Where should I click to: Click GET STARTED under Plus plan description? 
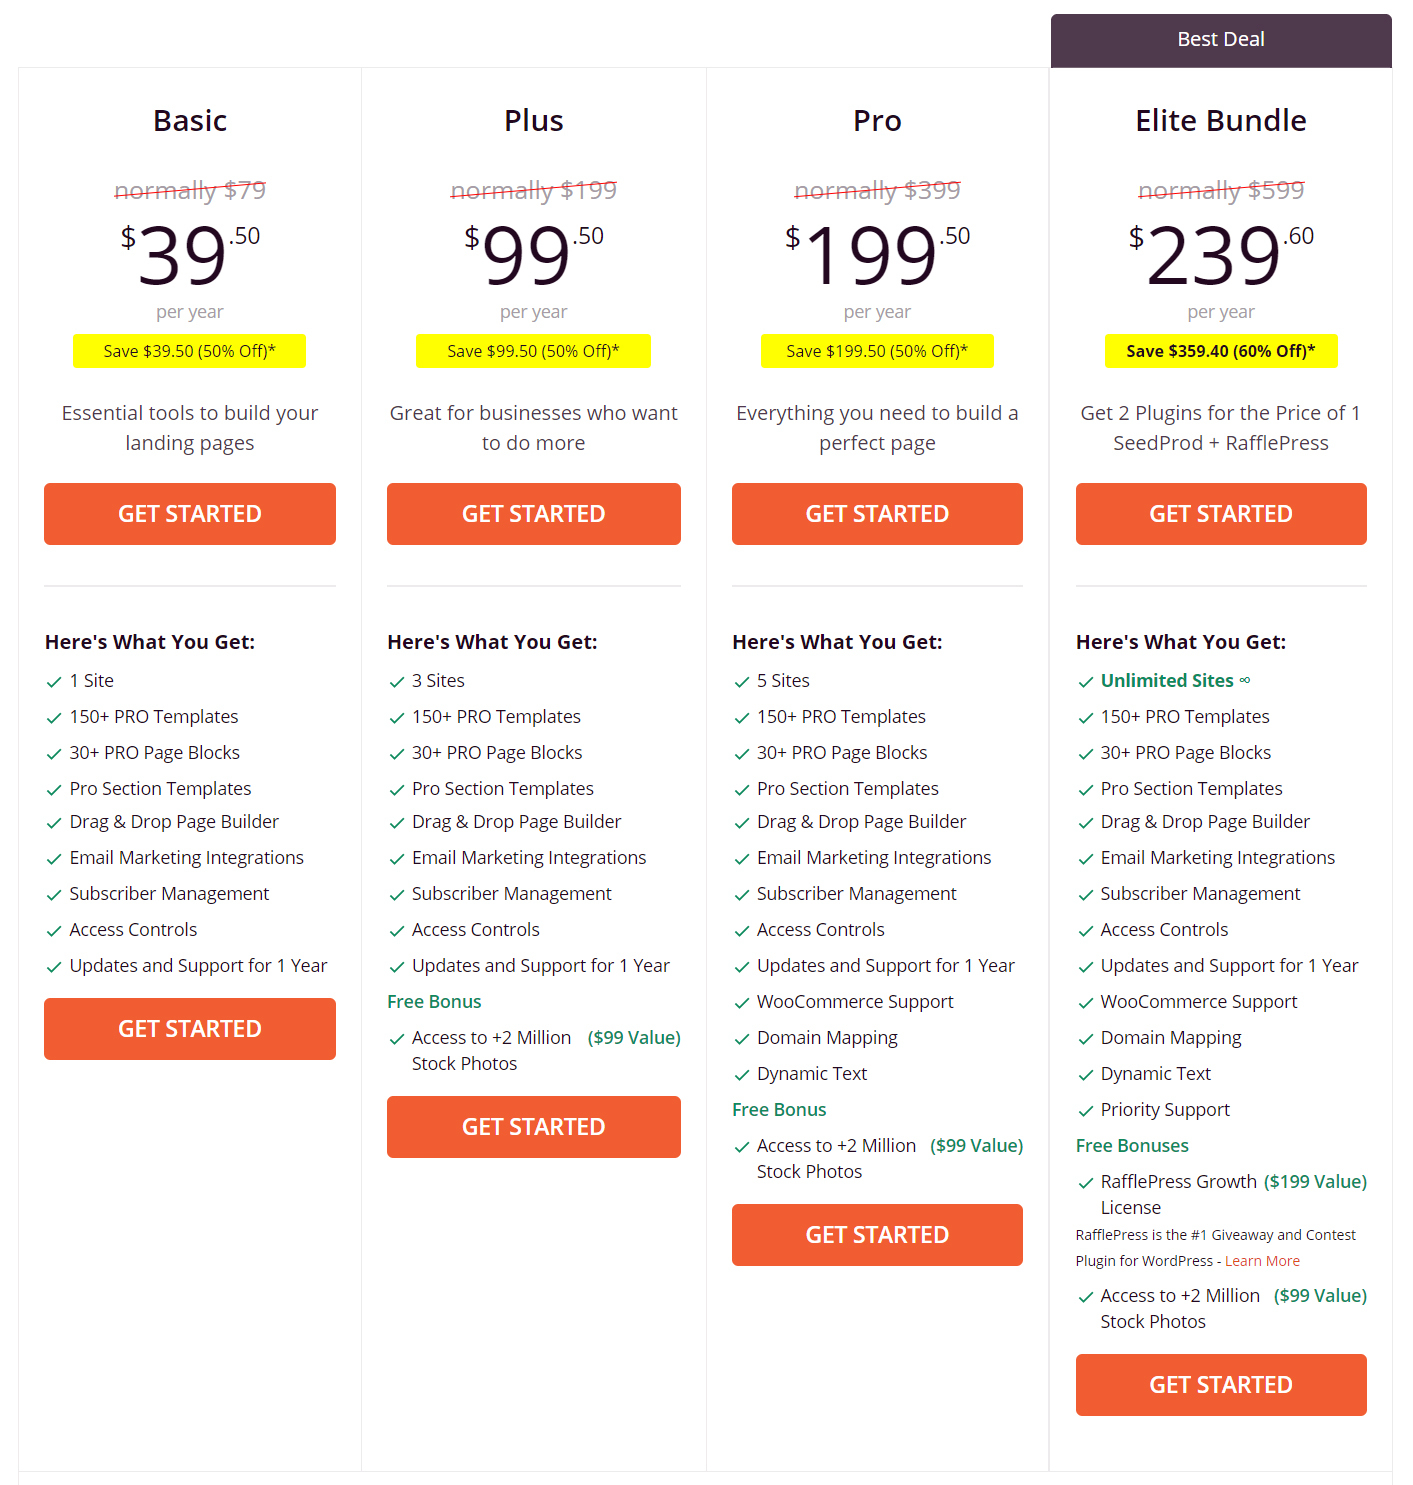533,514
